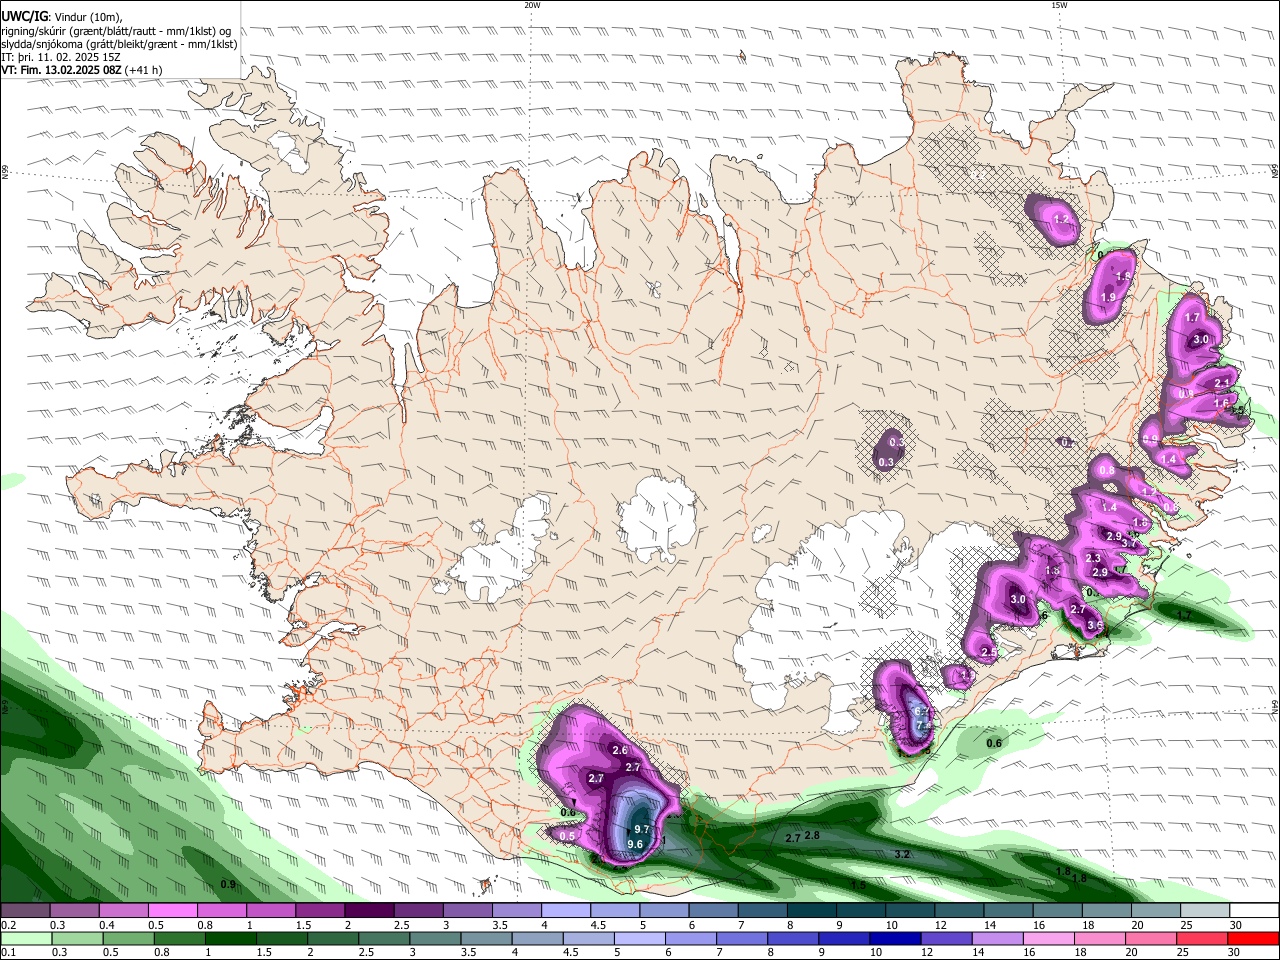Pick the bright magenta swatch labeled 0.5

click(x=173, y=911)
